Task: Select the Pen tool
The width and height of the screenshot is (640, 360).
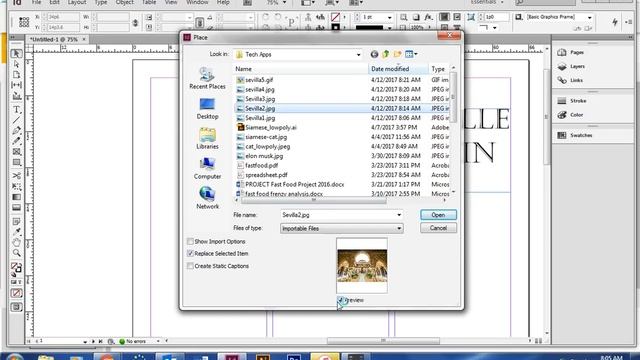Action: [x=16, y=131]
